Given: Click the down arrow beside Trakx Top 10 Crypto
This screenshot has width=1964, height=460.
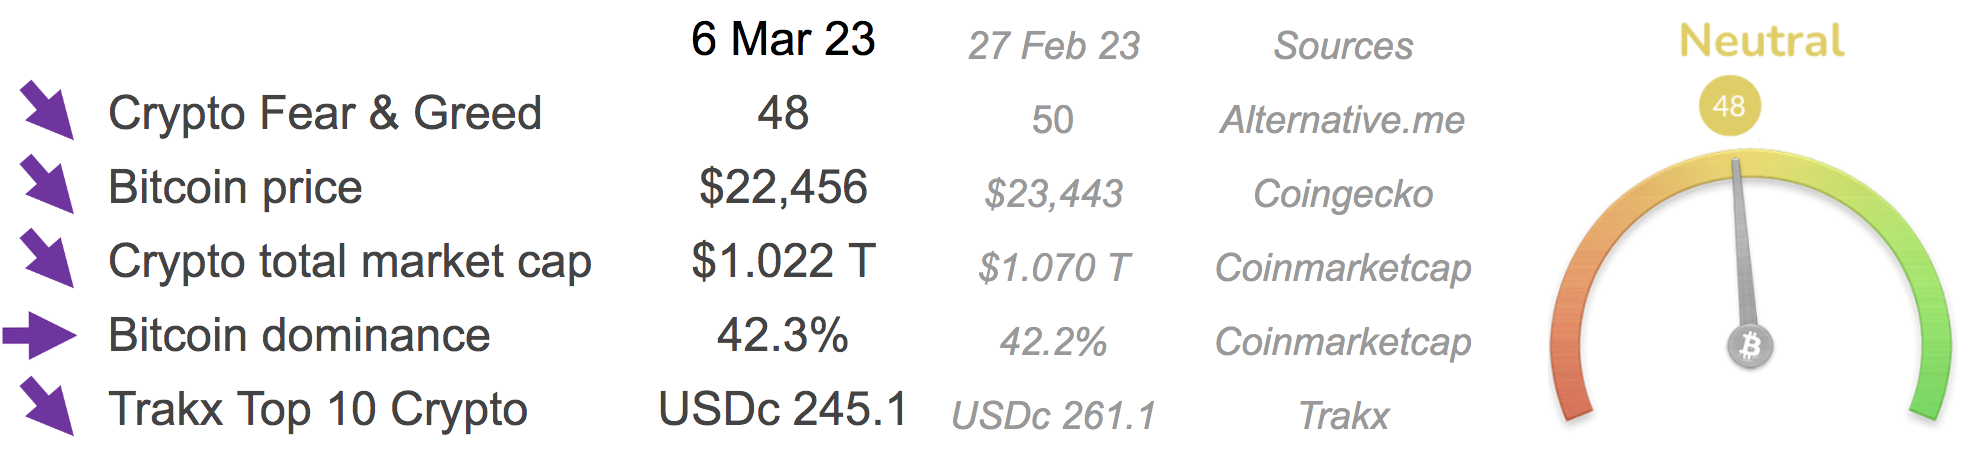Looking at the screenshot, I should 46,405.
